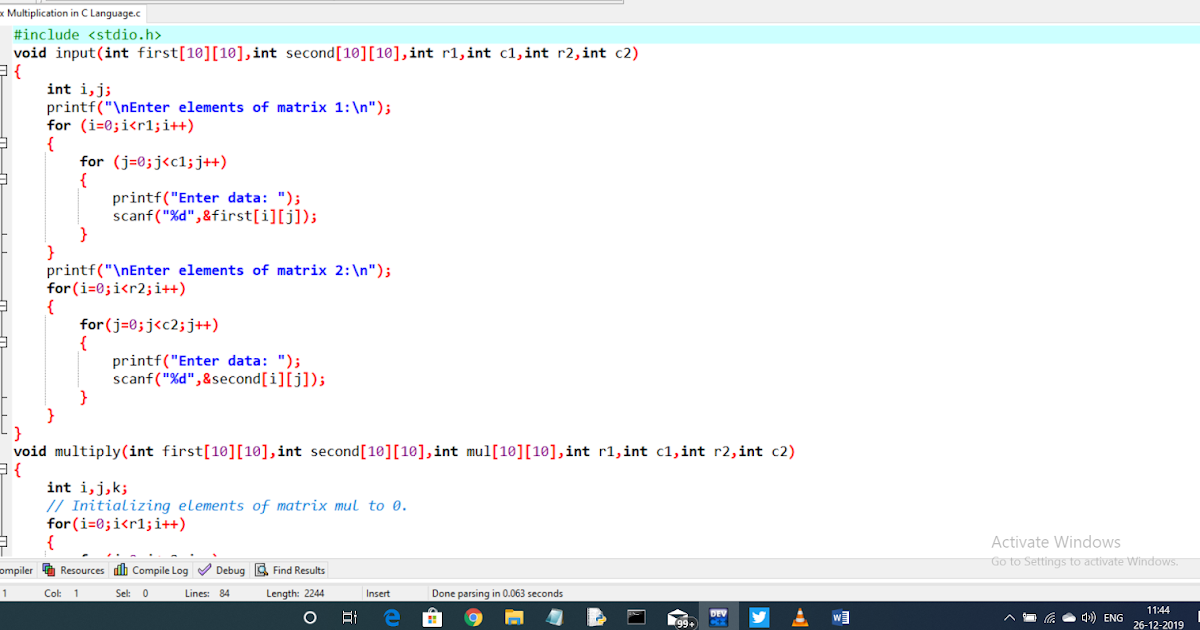Click the Resources panel icon
The height and width of the screenshot is (630, 1200).
pyautogui.click(x=48, y=570)
